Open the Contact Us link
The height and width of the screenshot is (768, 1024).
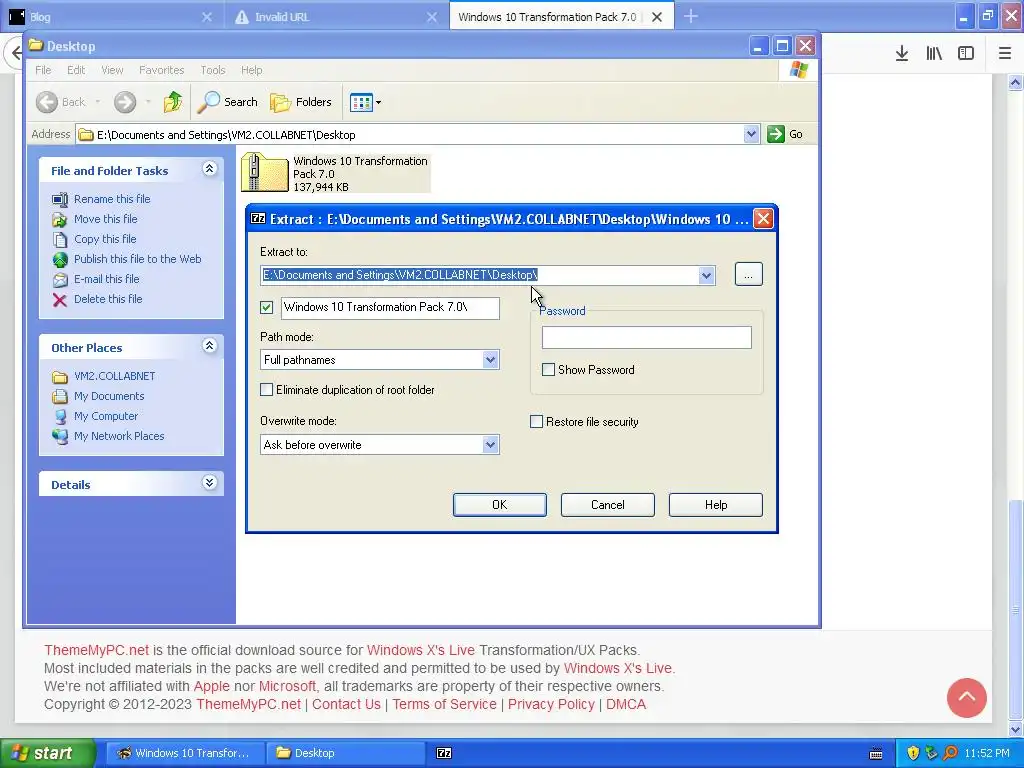coord(346,704)
